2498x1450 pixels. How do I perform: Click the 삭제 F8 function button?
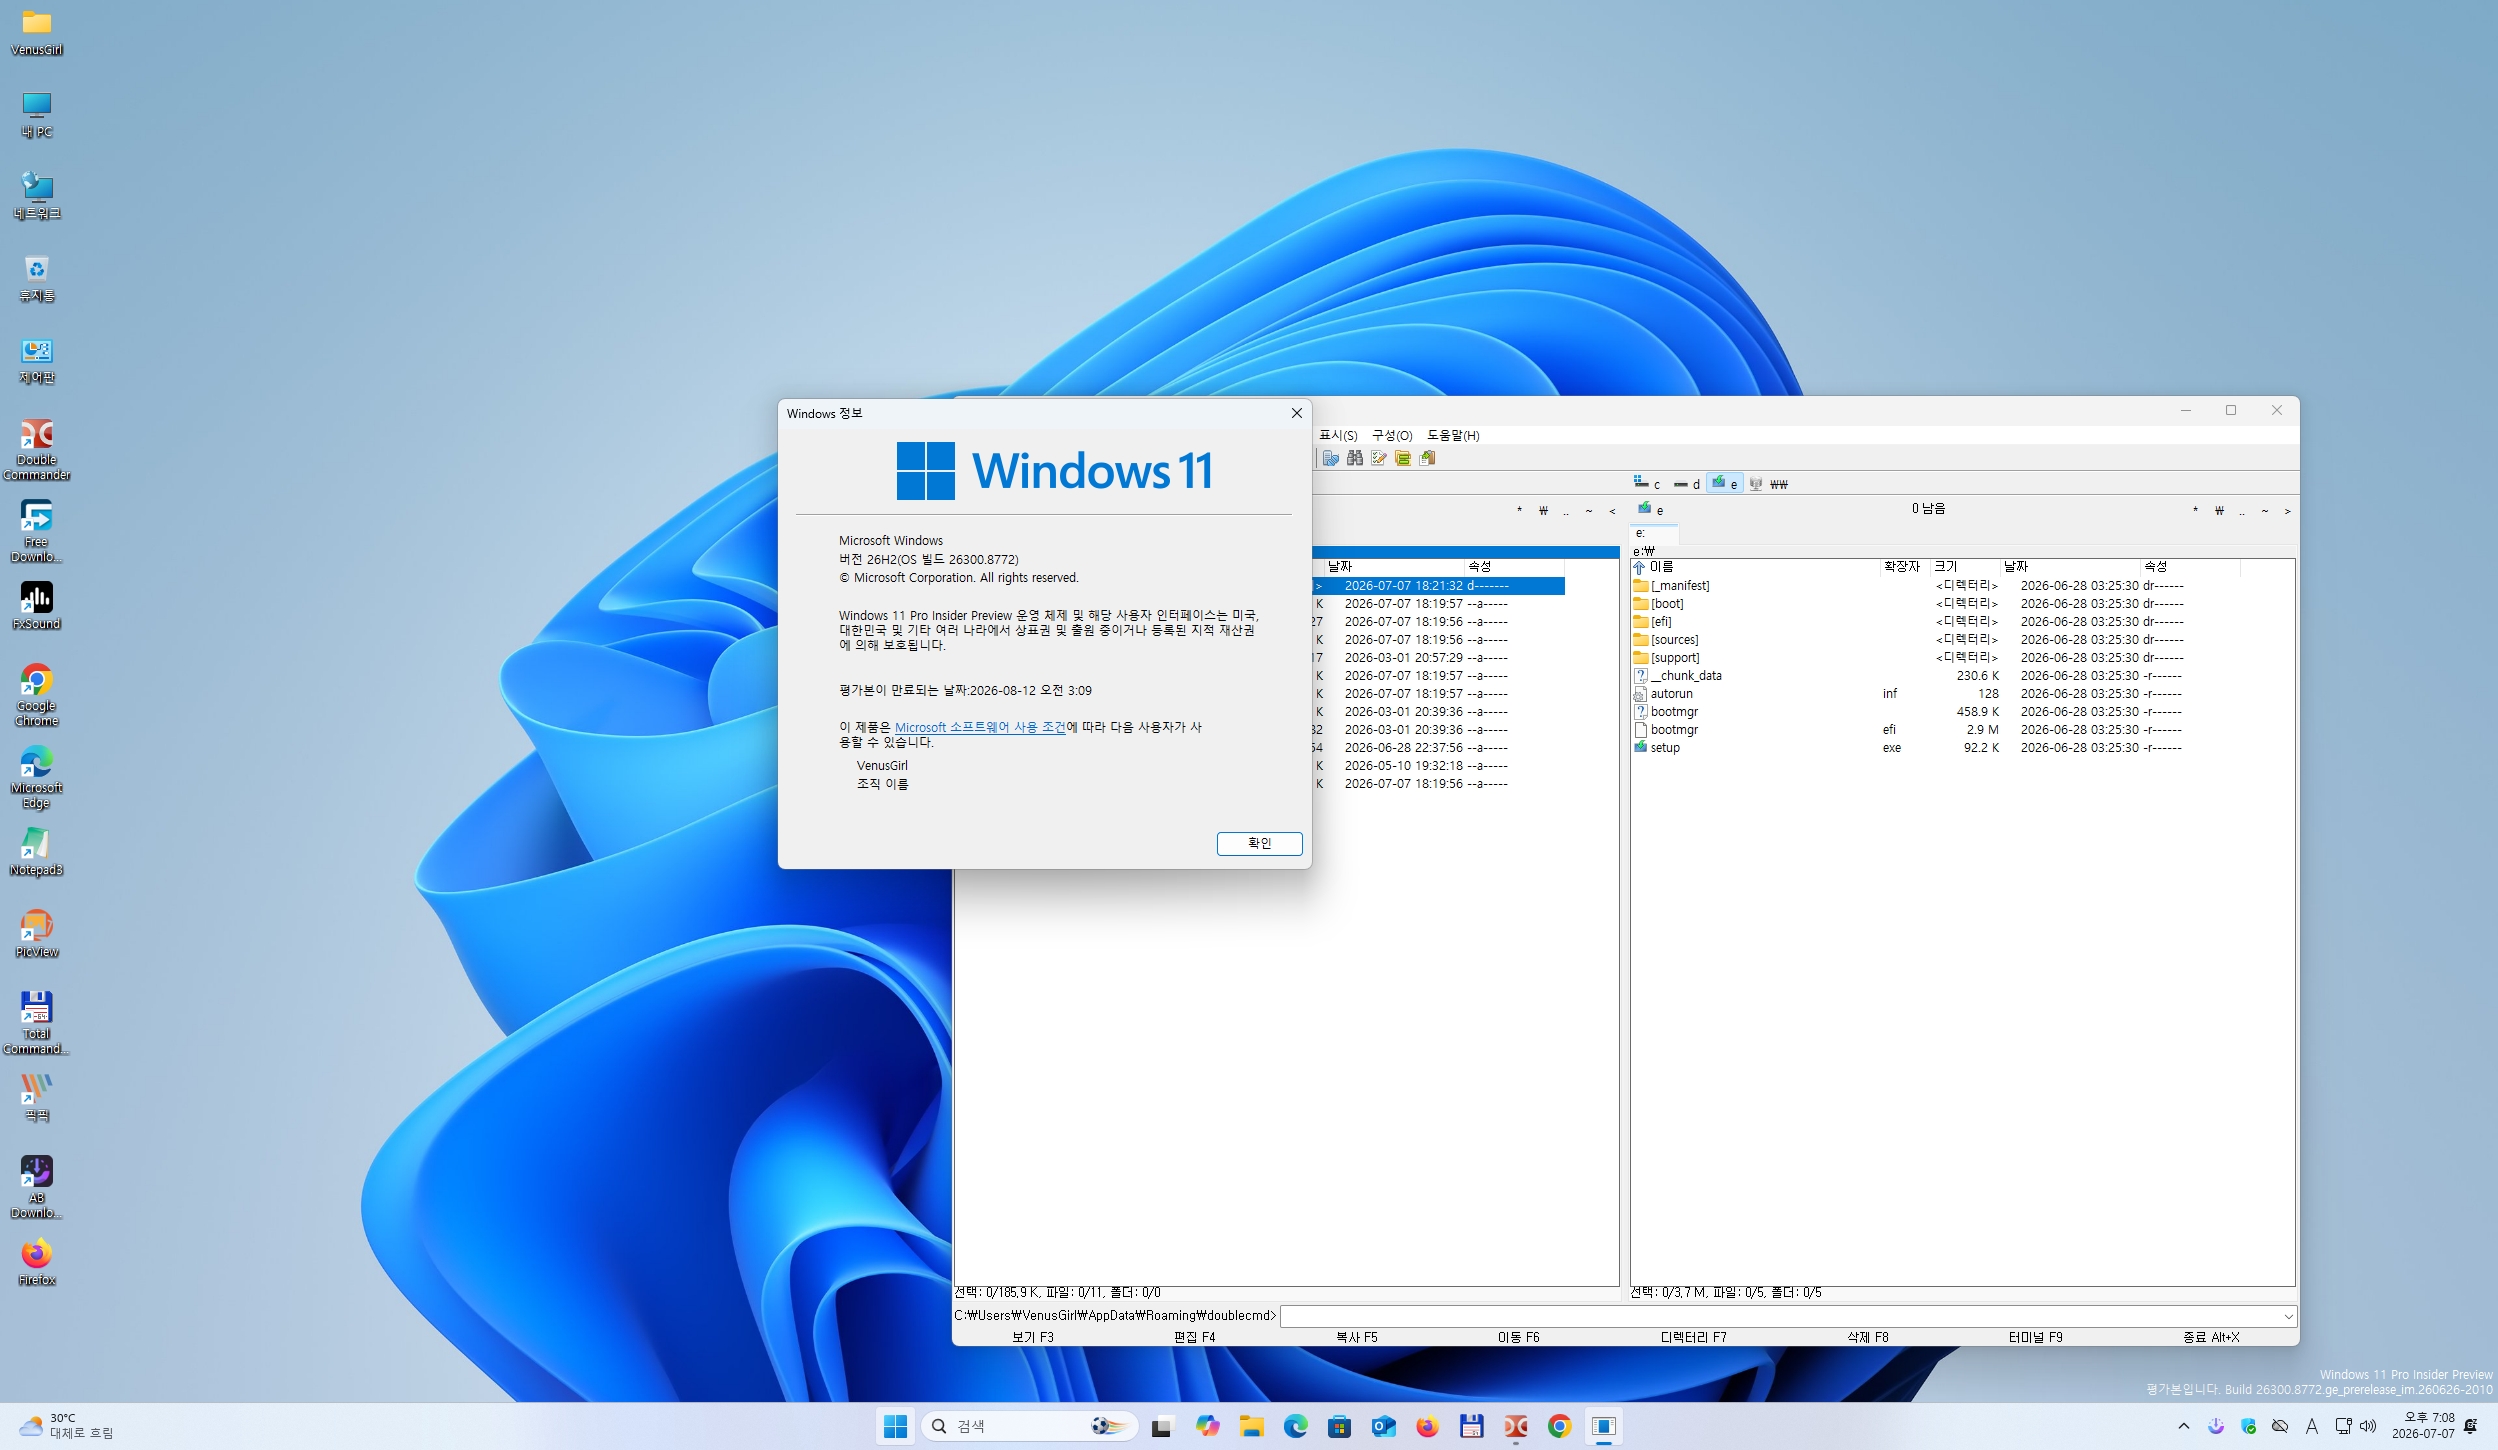click(1868, 1337)
